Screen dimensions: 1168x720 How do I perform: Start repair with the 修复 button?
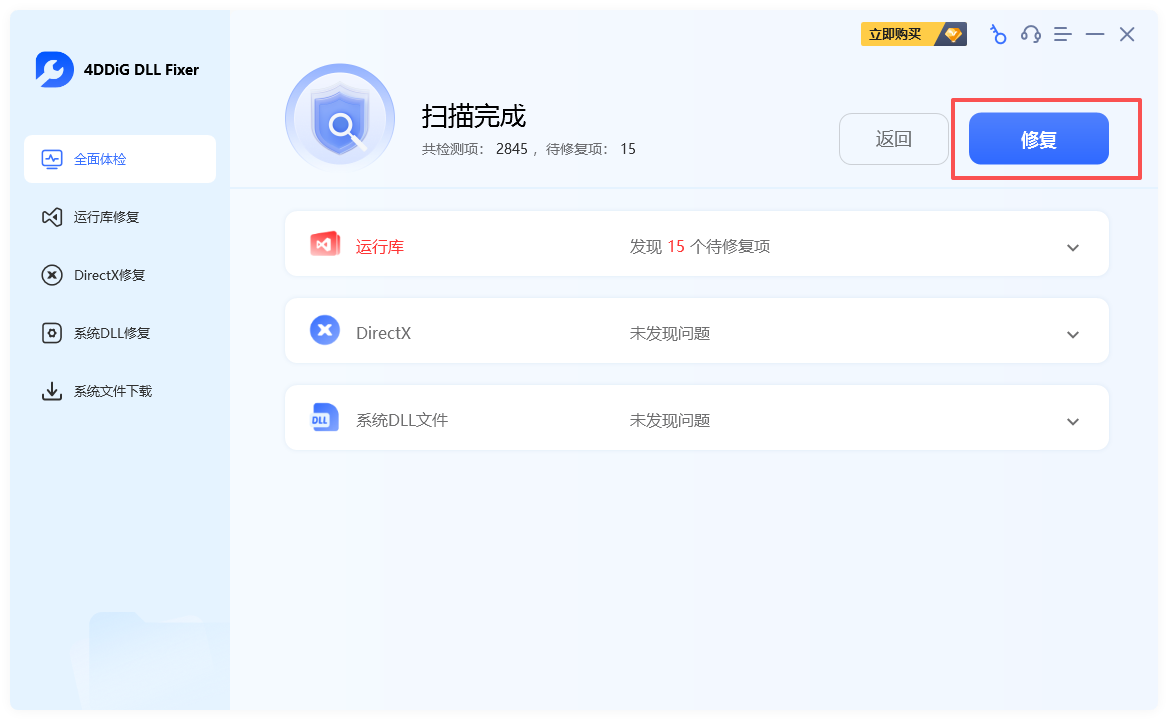click(1040, 138)
